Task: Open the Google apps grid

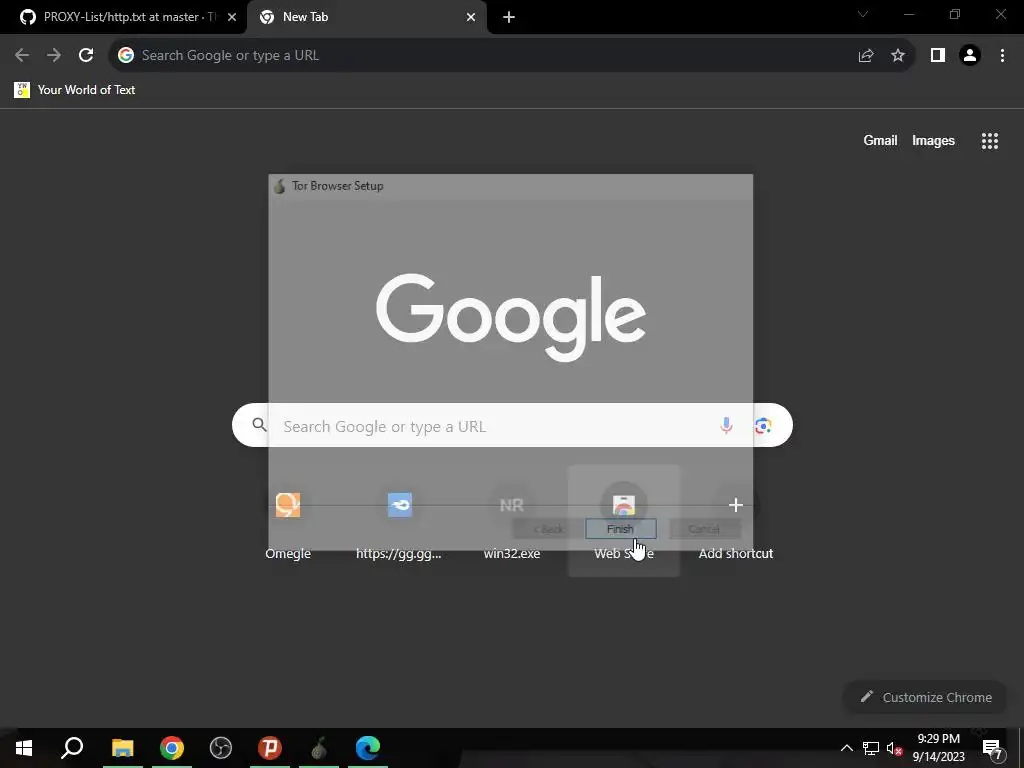Action: click(x=990, y=140)
